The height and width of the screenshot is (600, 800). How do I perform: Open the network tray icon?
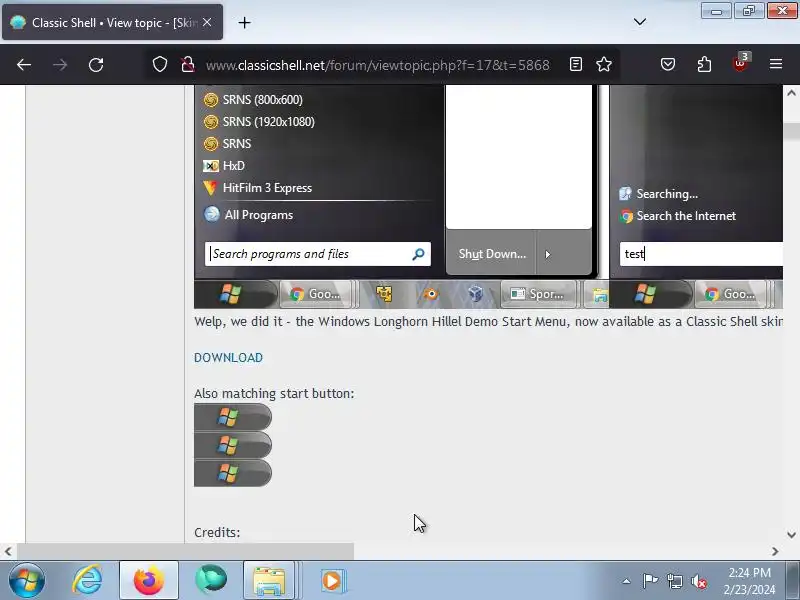[x=674, y=581]
